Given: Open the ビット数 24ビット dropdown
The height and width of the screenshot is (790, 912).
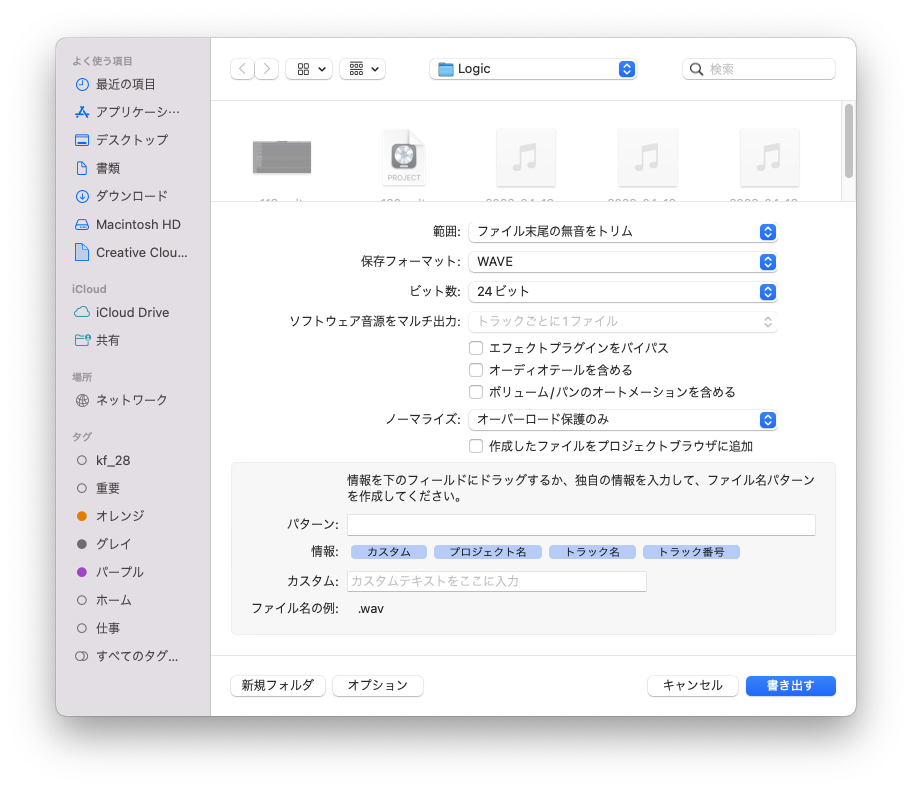Looking at the screenshot, I should (622, 292).
